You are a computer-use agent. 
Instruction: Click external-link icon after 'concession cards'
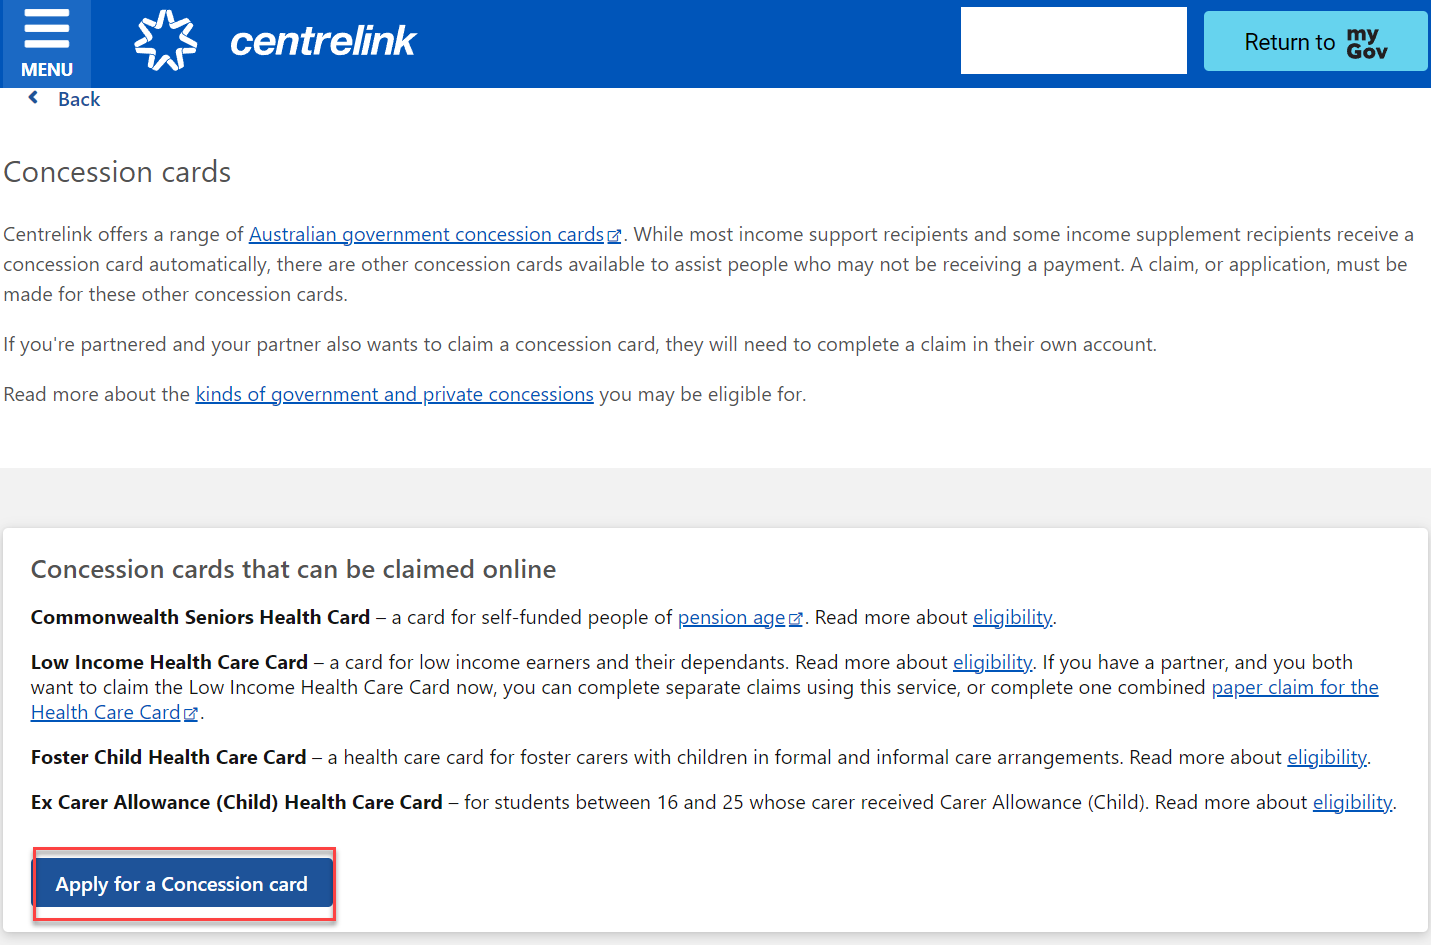point(614,236)
